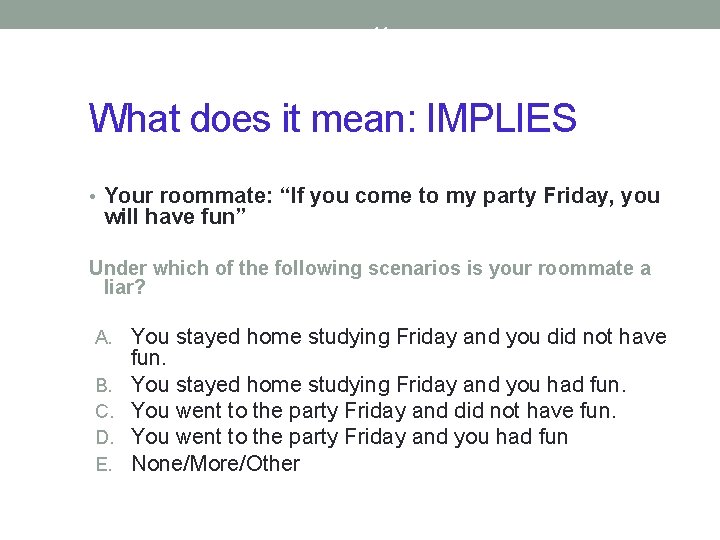Select the answer letter A label
Image resolution: width=720 pixels, height=540 pixels.
(x=103, y=338)
